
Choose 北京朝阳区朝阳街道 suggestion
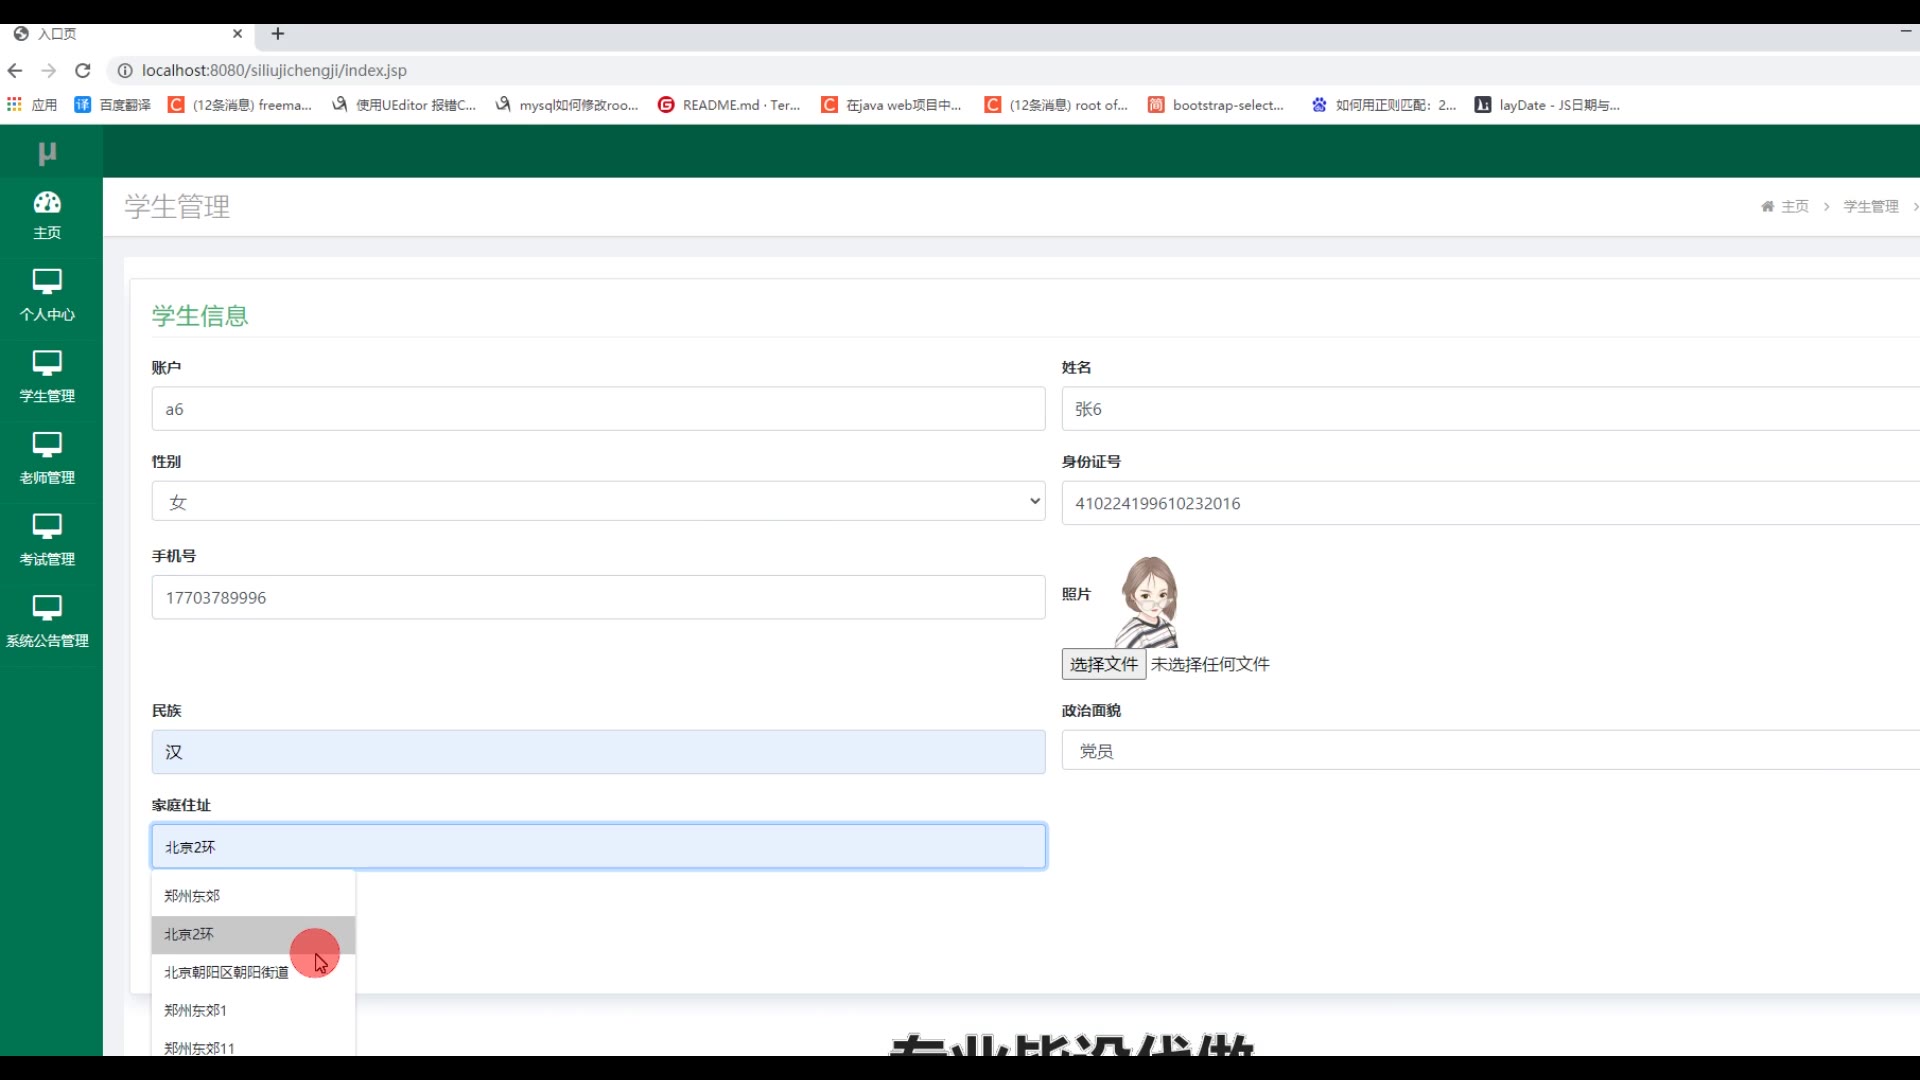(226, 972)
